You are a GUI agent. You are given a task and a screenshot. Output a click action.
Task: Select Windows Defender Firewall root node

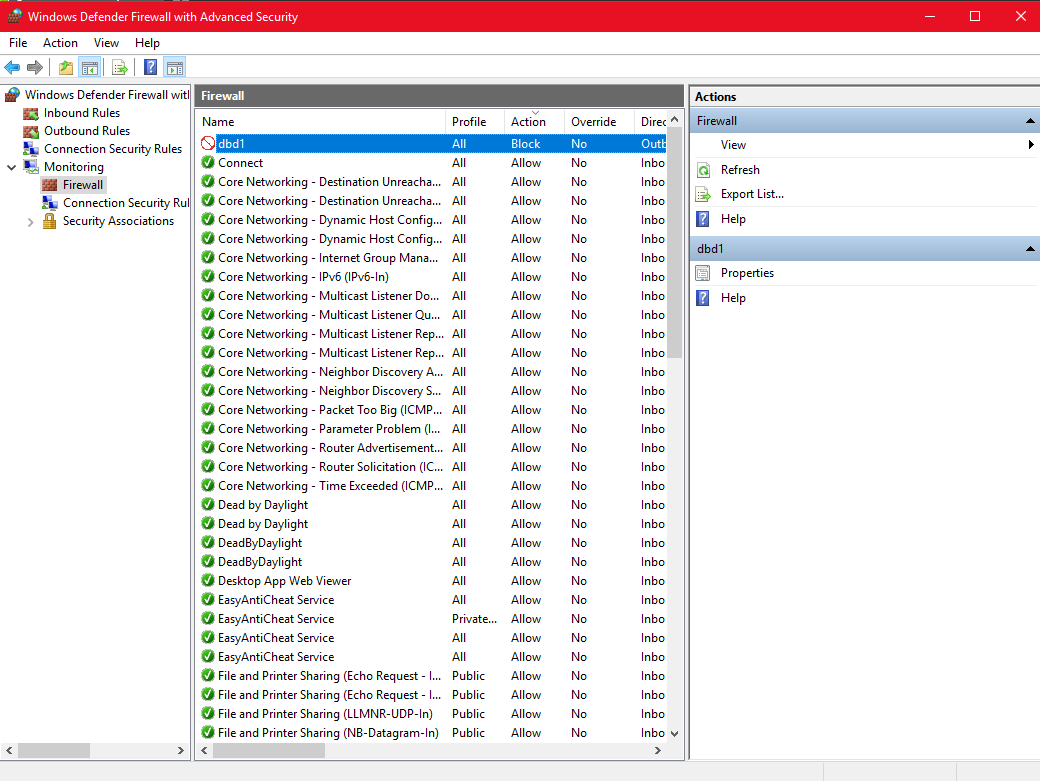[107, 95]
